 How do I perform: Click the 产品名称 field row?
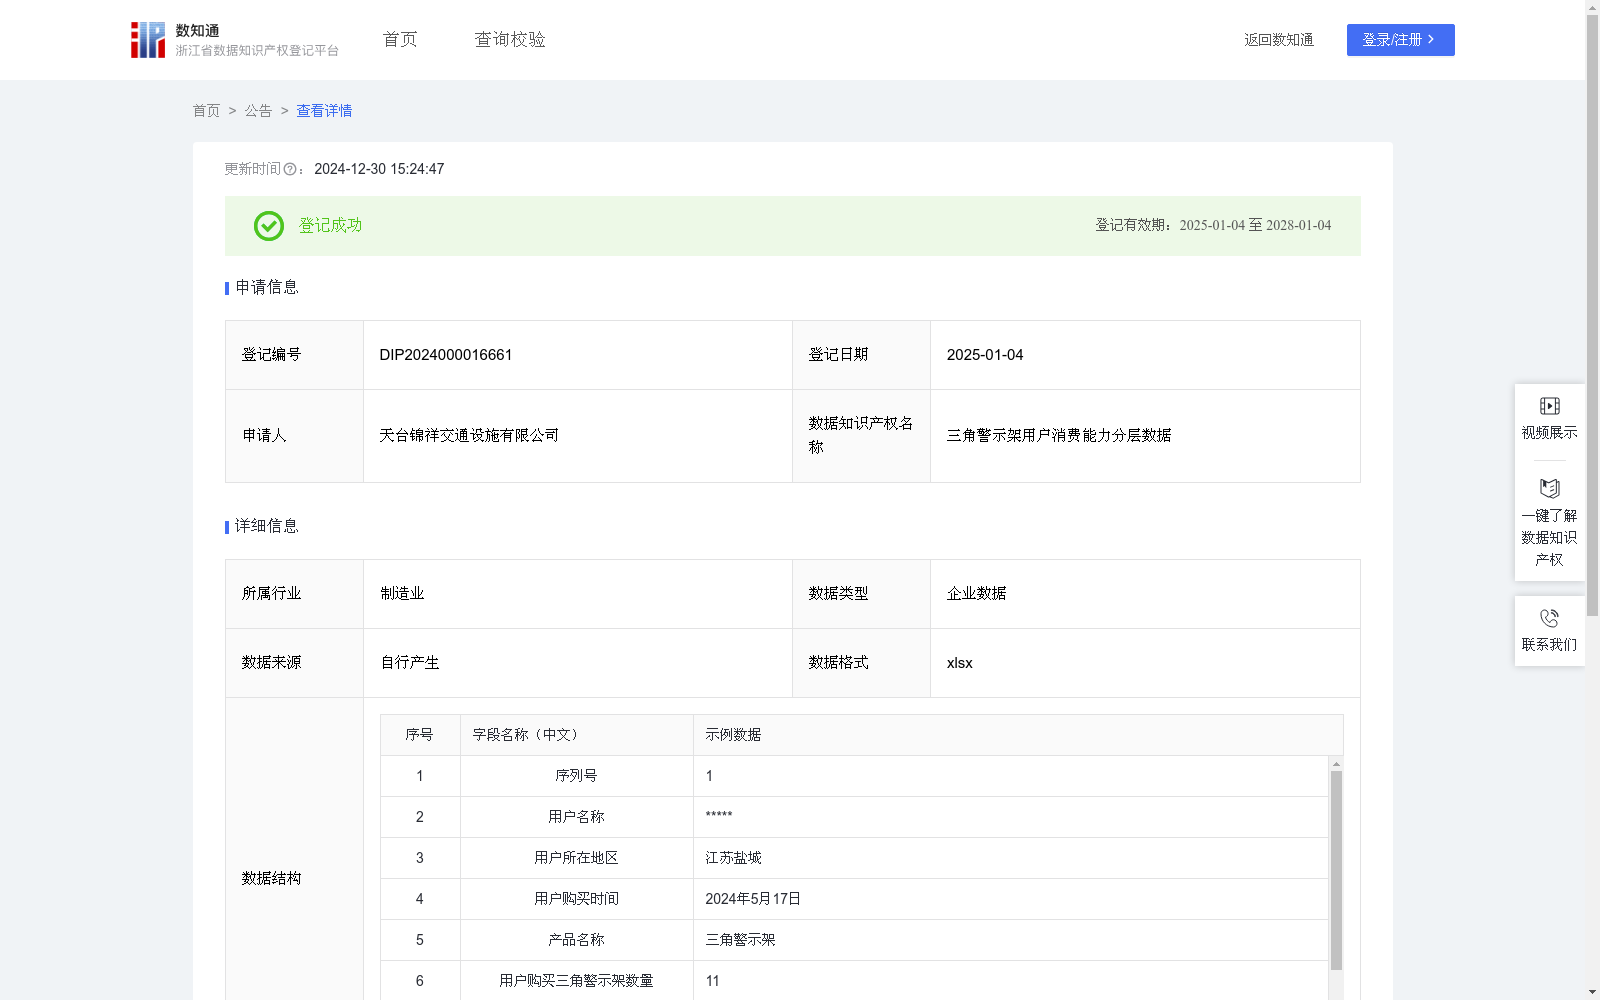[x=854, y=940]
